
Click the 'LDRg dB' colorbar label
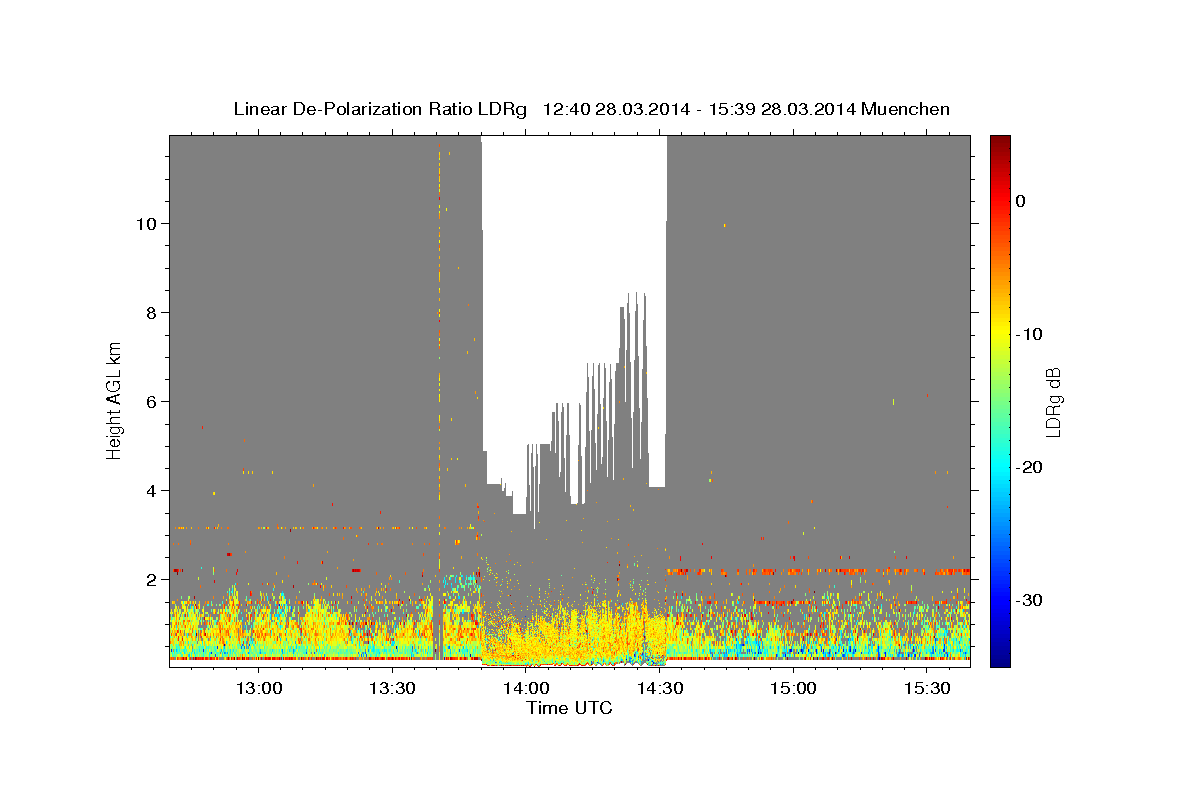pyautogui.click(x=1052, y=402)
